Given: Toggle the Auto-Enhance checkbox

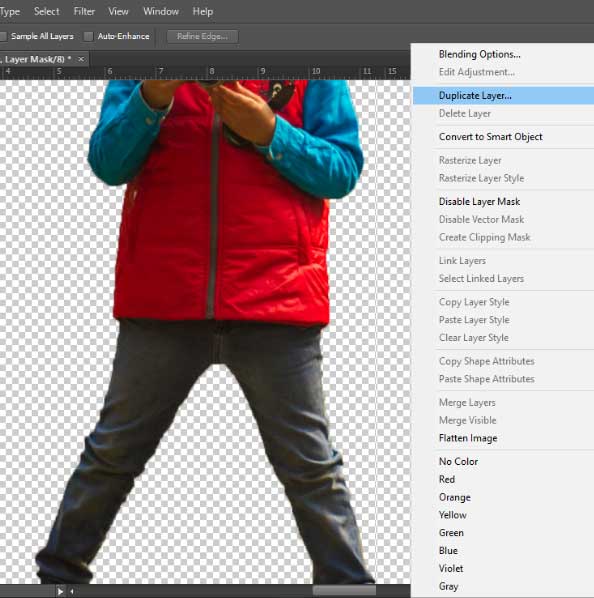Looking at the screenshot, I should pos(88,36).
